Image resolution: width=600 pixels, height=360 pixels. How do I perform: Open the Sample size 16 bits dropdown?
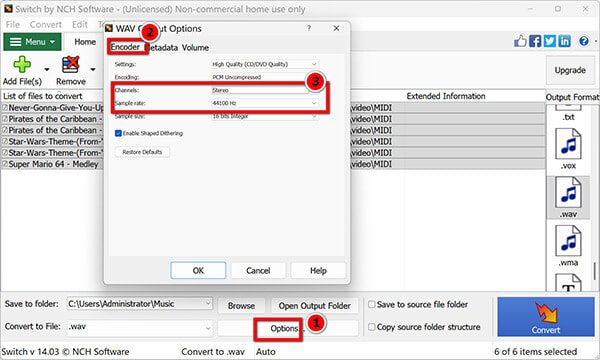point(265,116)
